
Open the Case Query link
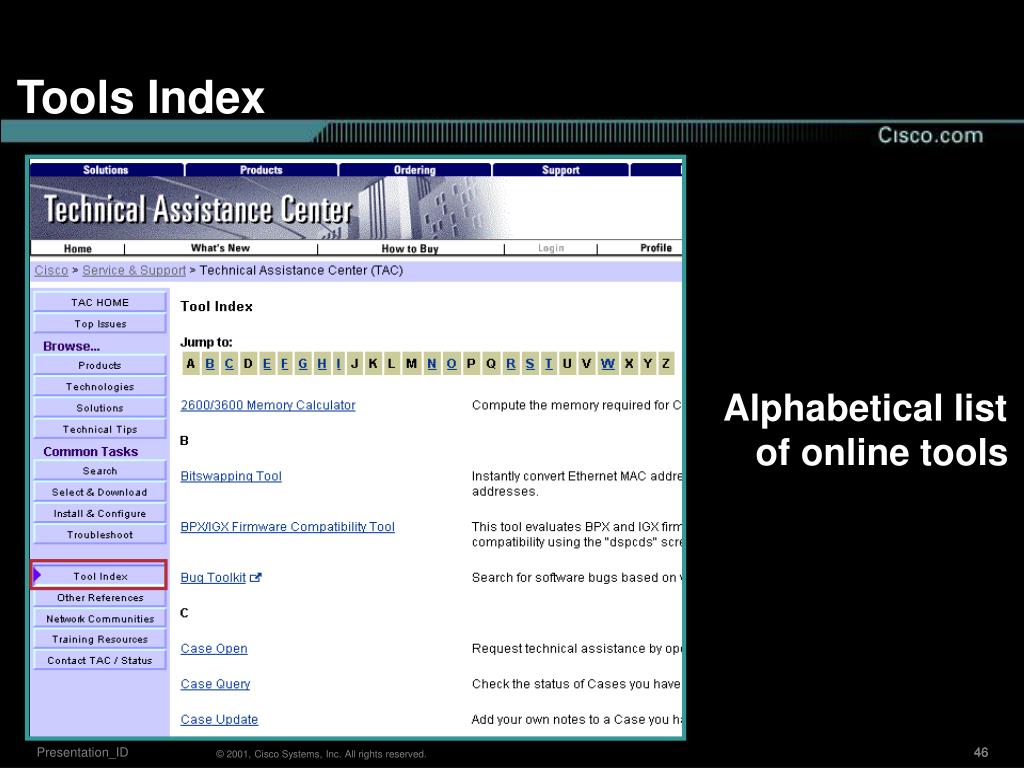215,684
